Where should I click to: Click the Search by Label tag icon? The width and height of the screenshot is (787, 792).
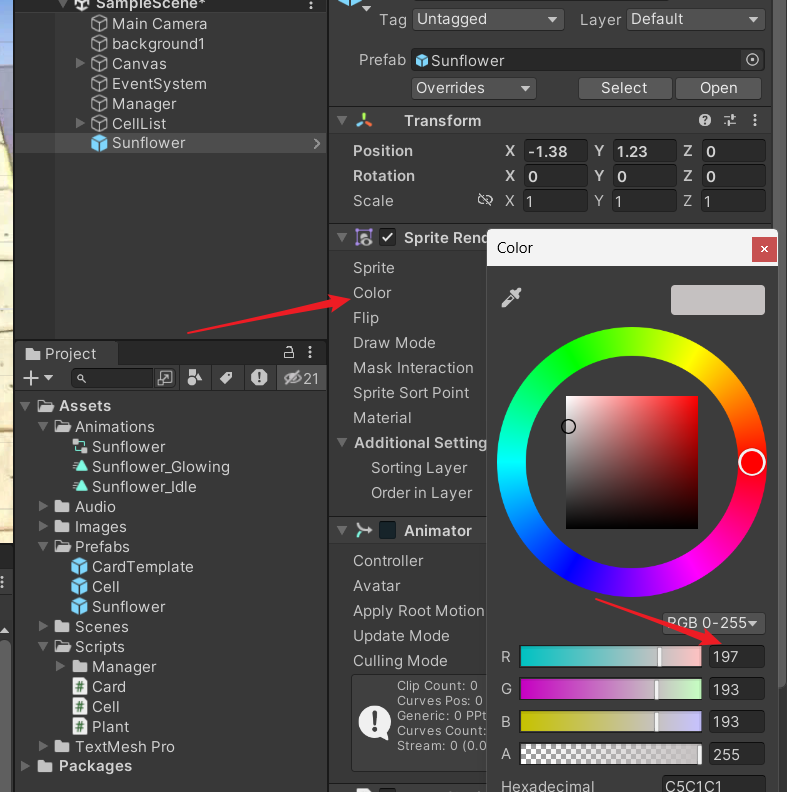[x=226, y=378]
